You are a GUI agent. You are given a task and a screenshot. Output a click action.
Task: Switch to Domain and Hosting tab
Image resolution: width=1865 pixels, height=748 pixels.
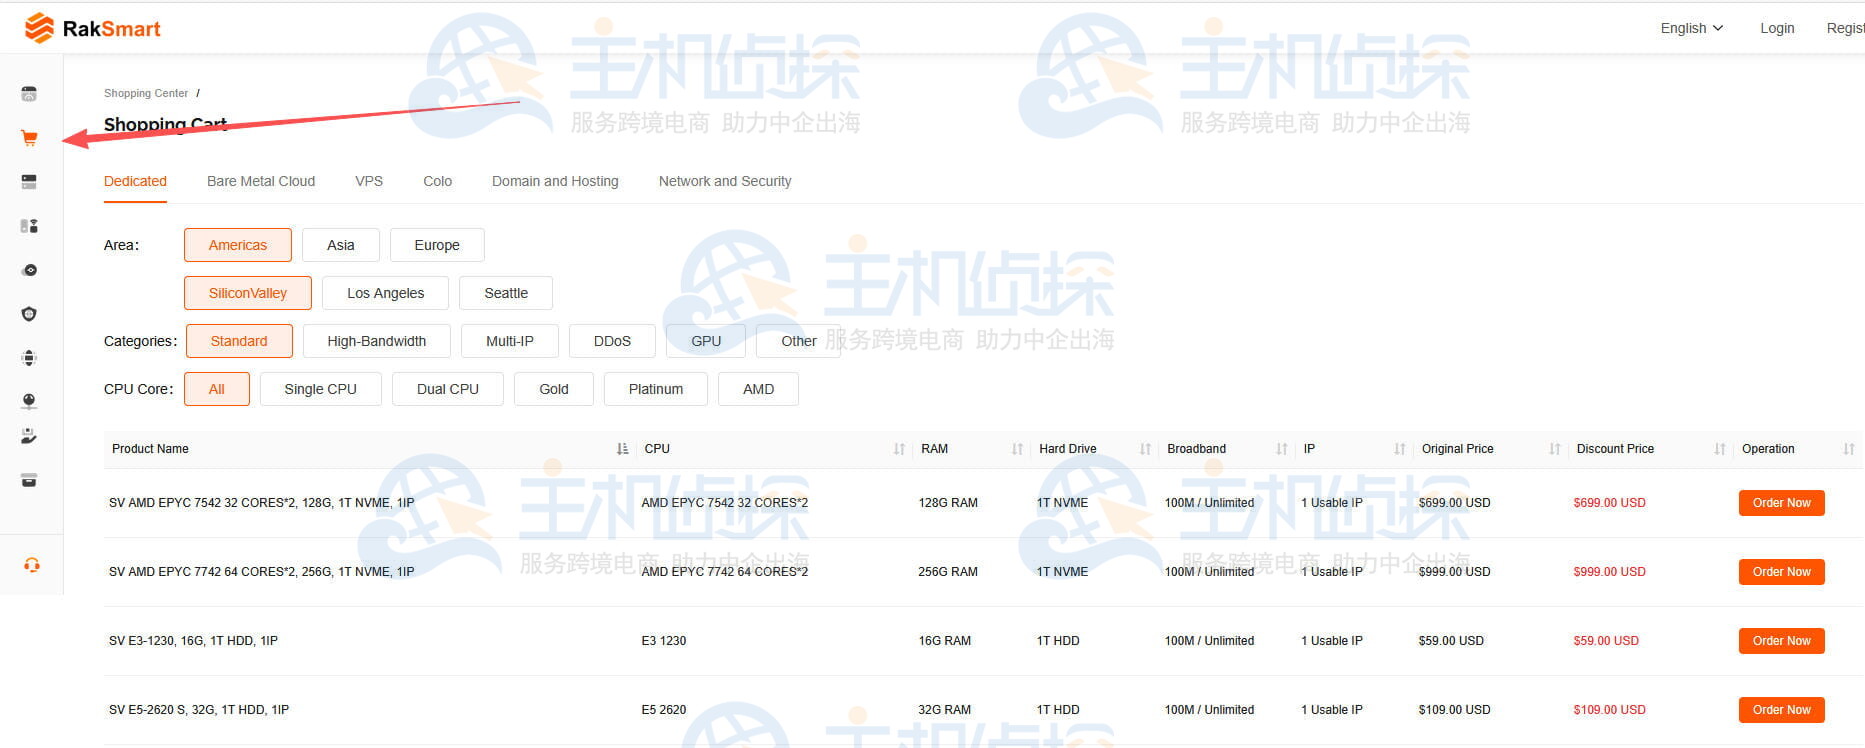click(555, 181)
